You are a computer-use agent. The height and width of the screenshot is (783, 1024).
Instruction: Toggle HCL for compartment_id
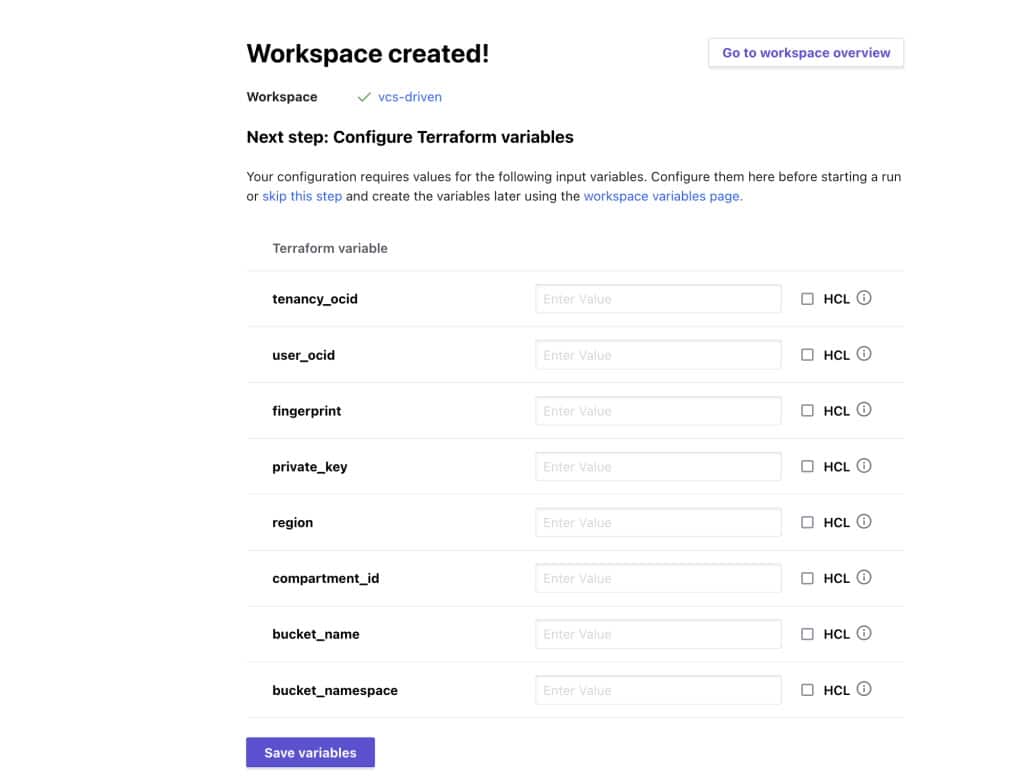coord(807,578)
